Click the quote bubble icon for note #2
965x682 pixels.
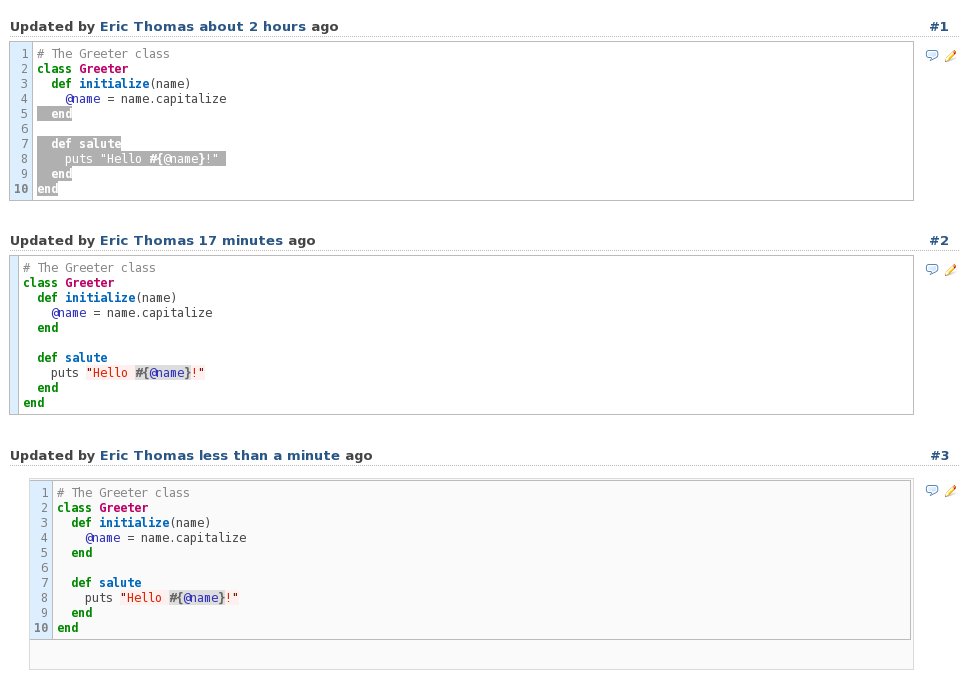click(932, 270)
